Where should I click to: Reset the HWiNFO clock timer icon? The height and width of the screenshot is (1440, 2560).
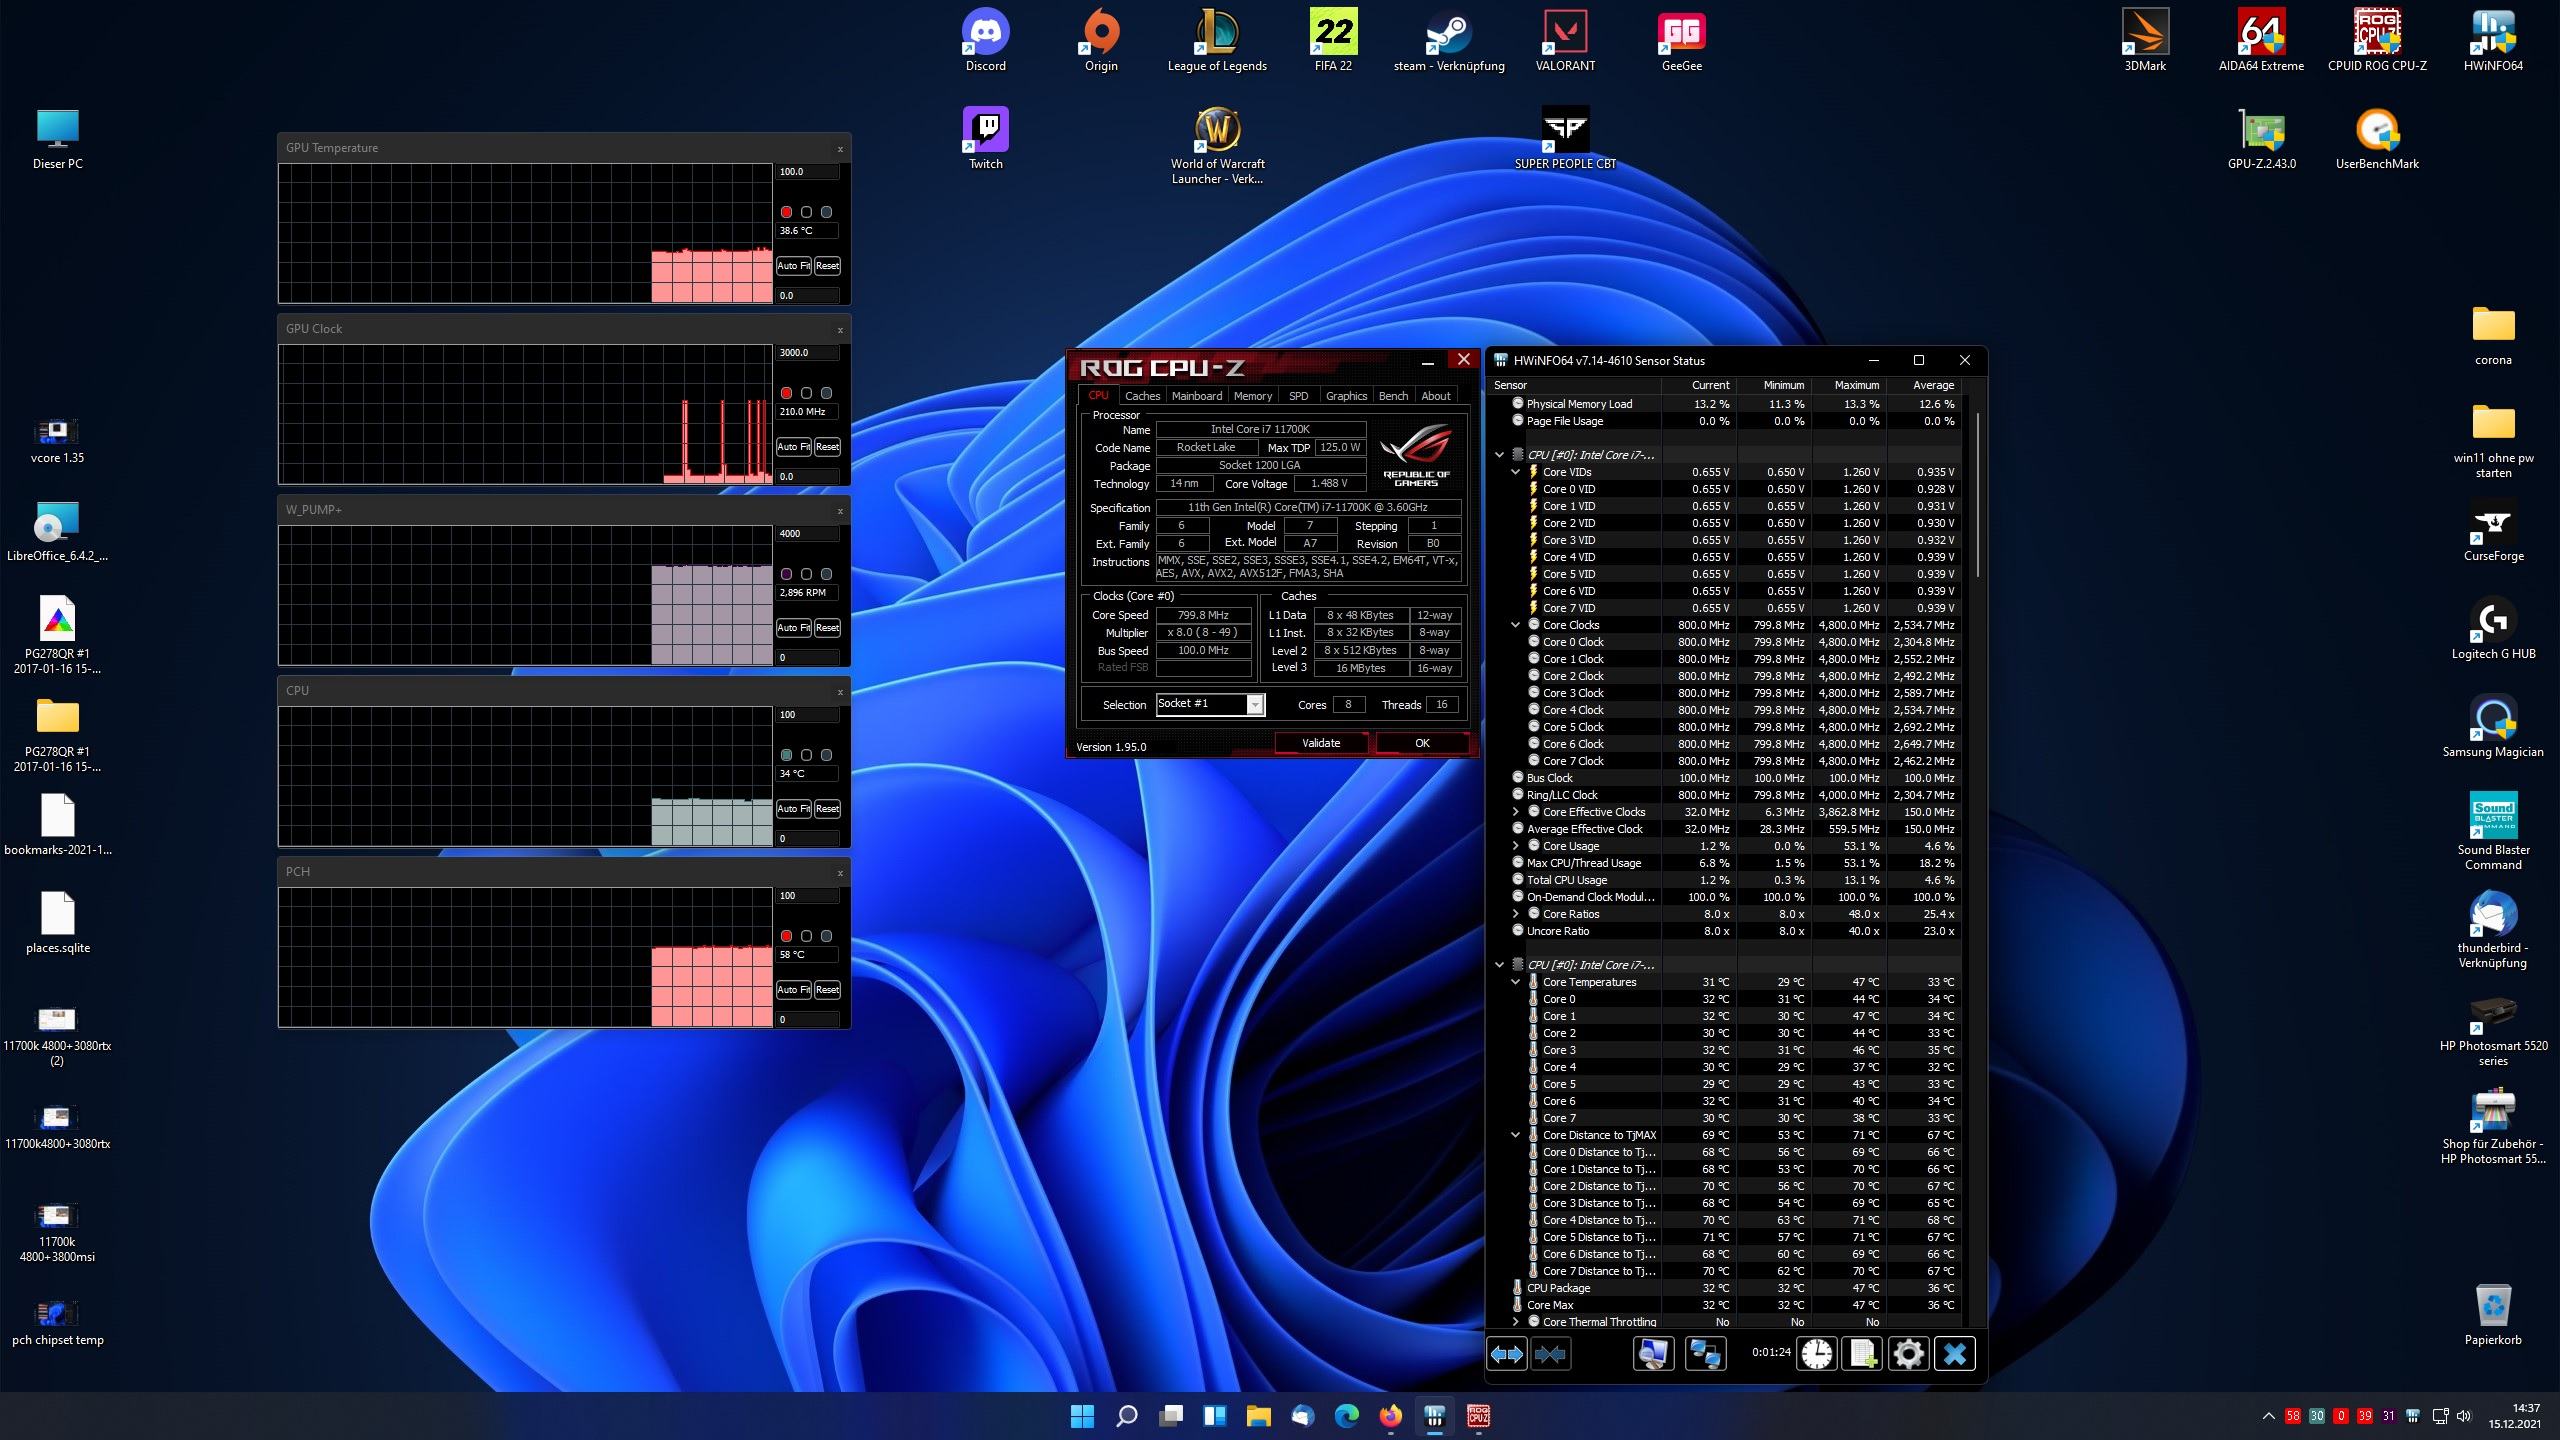tap(1816, 1354)
